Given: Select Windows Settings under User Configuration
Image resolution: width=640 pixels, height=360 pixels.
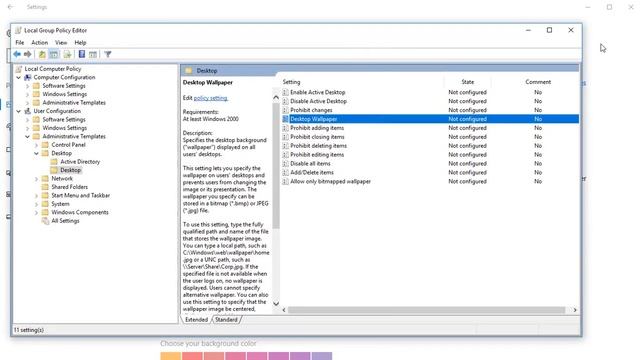Looking at the screenshot, I should tap(64, 128).
